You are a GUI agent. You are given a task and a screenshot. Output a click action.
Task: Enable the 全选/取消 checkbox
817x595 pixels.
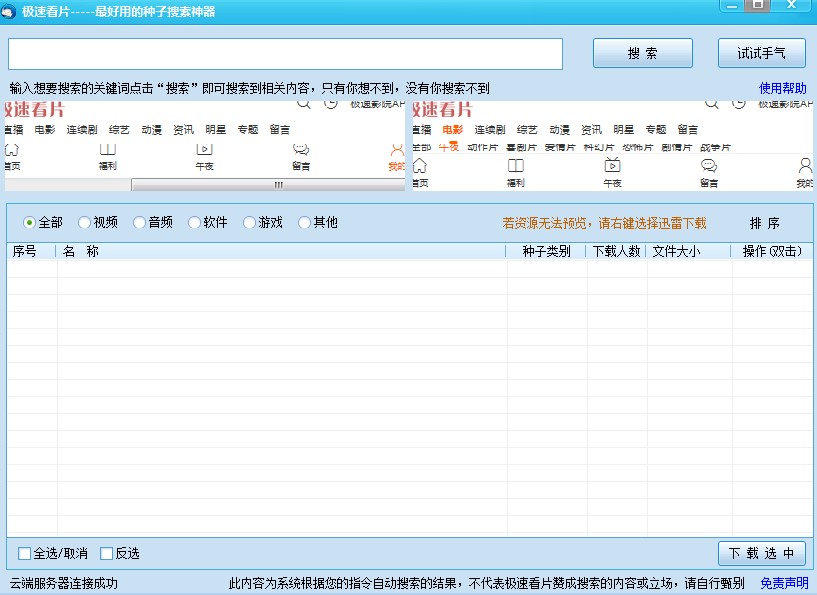[x=25, y=553]
